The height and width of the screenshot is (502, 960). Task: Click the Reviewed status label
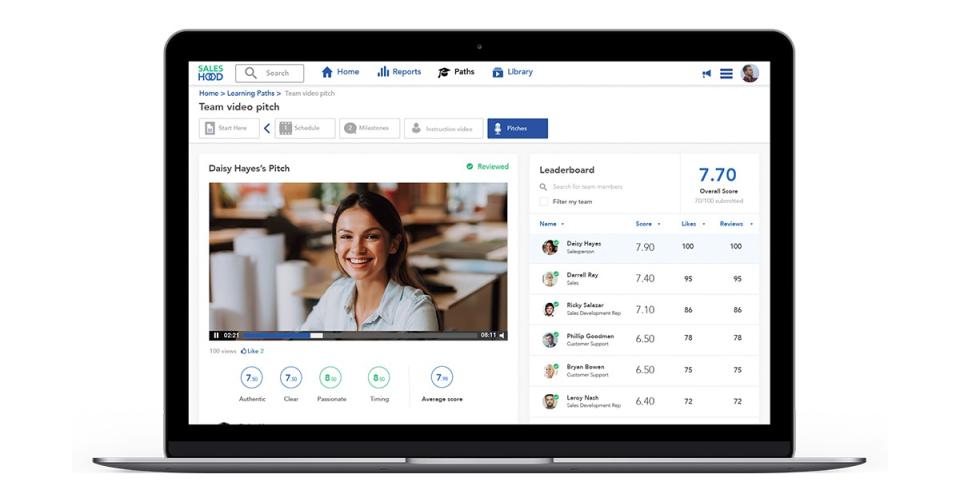(x=487, y=166)
